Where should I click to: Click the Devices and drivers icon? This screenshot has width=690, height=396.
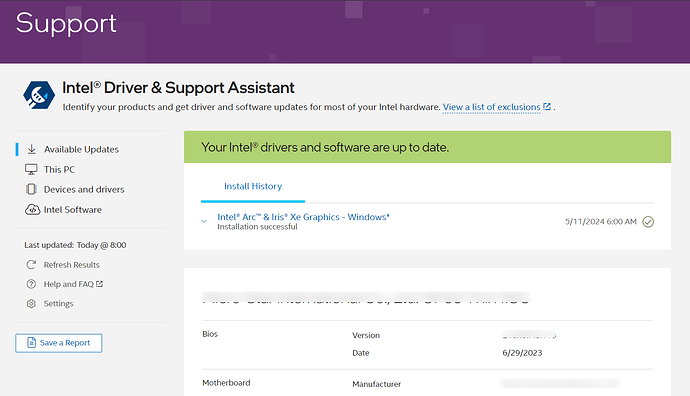(31, 189)
